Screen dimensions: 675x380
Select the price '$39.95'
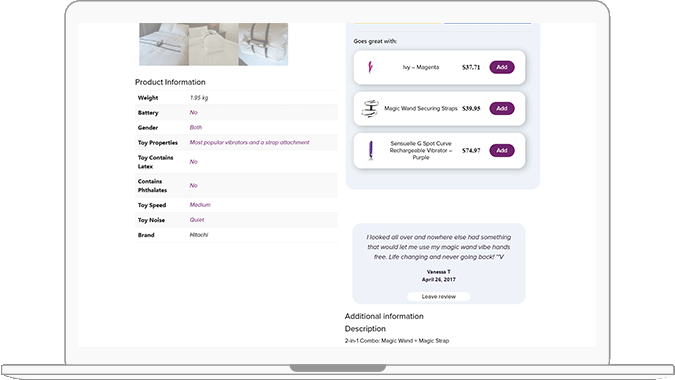(x=471, y=108)
